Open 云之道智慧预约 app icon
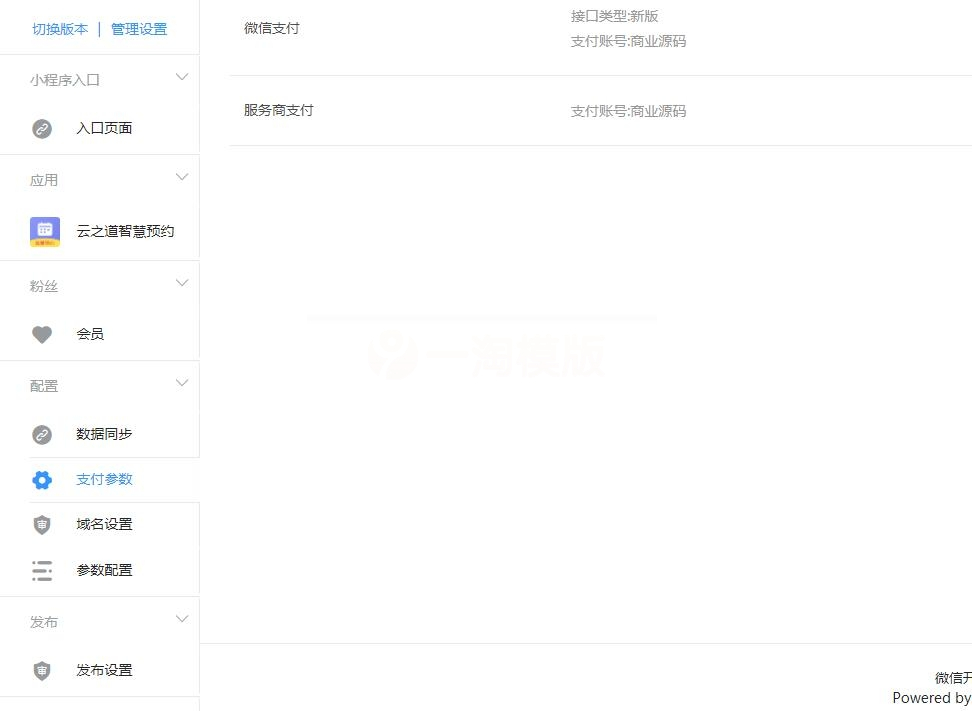This screenshot has width=972, height=711. pos(44,230)
